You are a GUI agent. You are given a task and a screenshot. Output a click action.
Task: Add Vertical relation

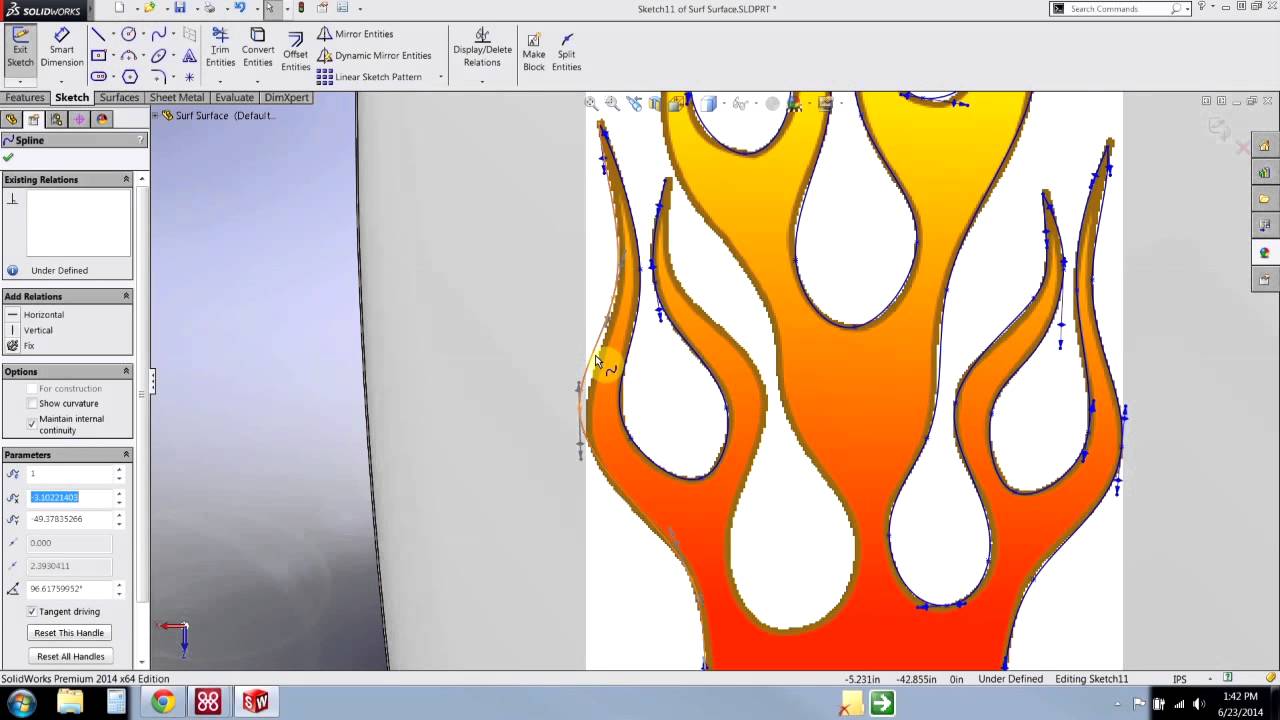pyautogui.click(x=31, y=330)
